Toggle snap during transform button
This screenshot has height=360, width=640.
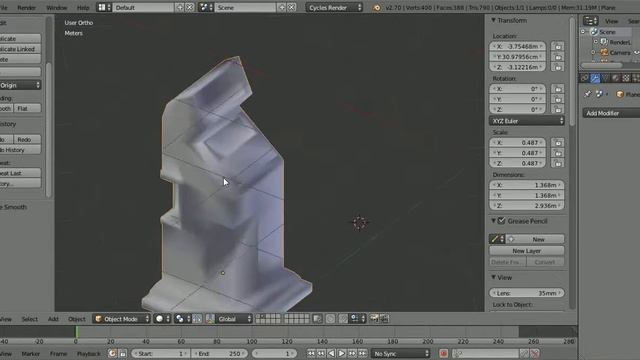click(343, 319)
